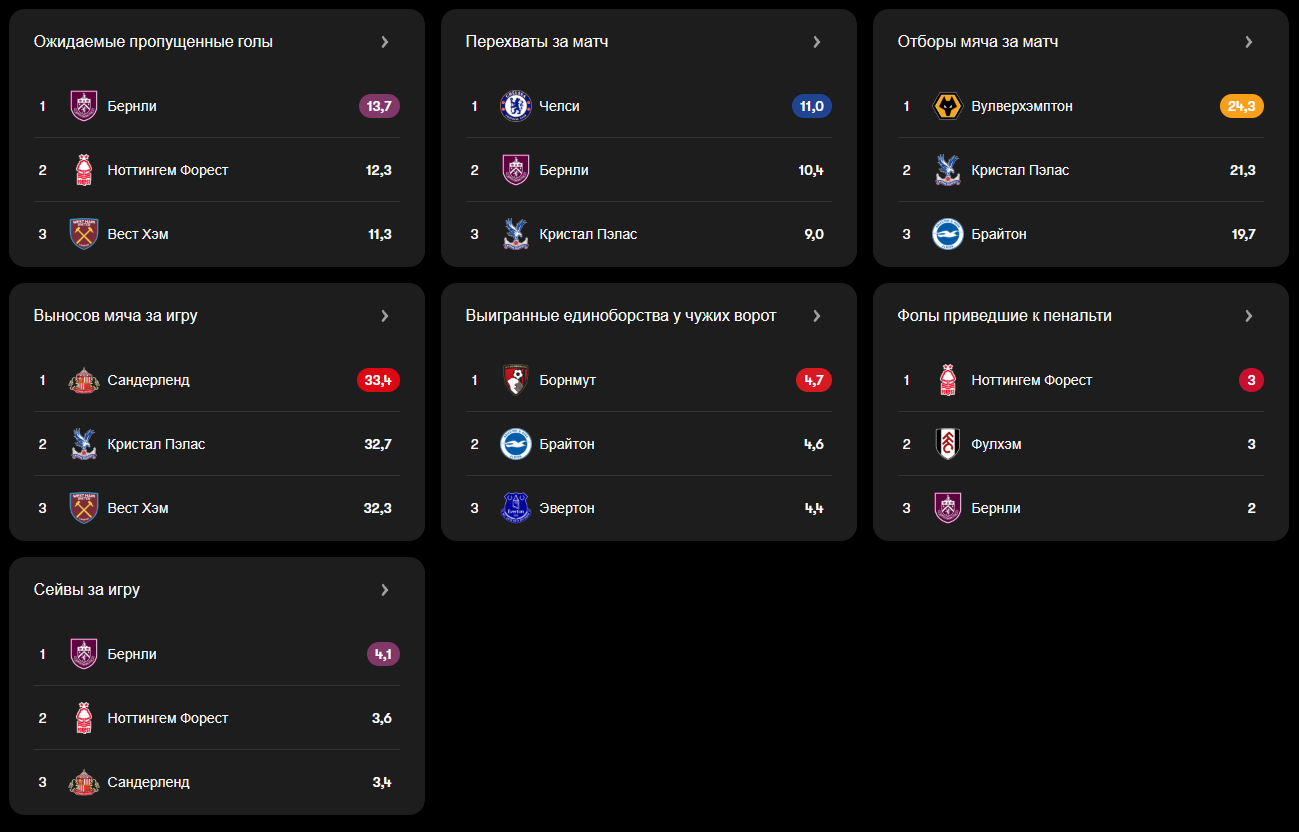Image resolution: width=1299 pixels, height=832 pixels.
Task: Open Фолы приведшие к пенальти chevron
Action: 1249,316
